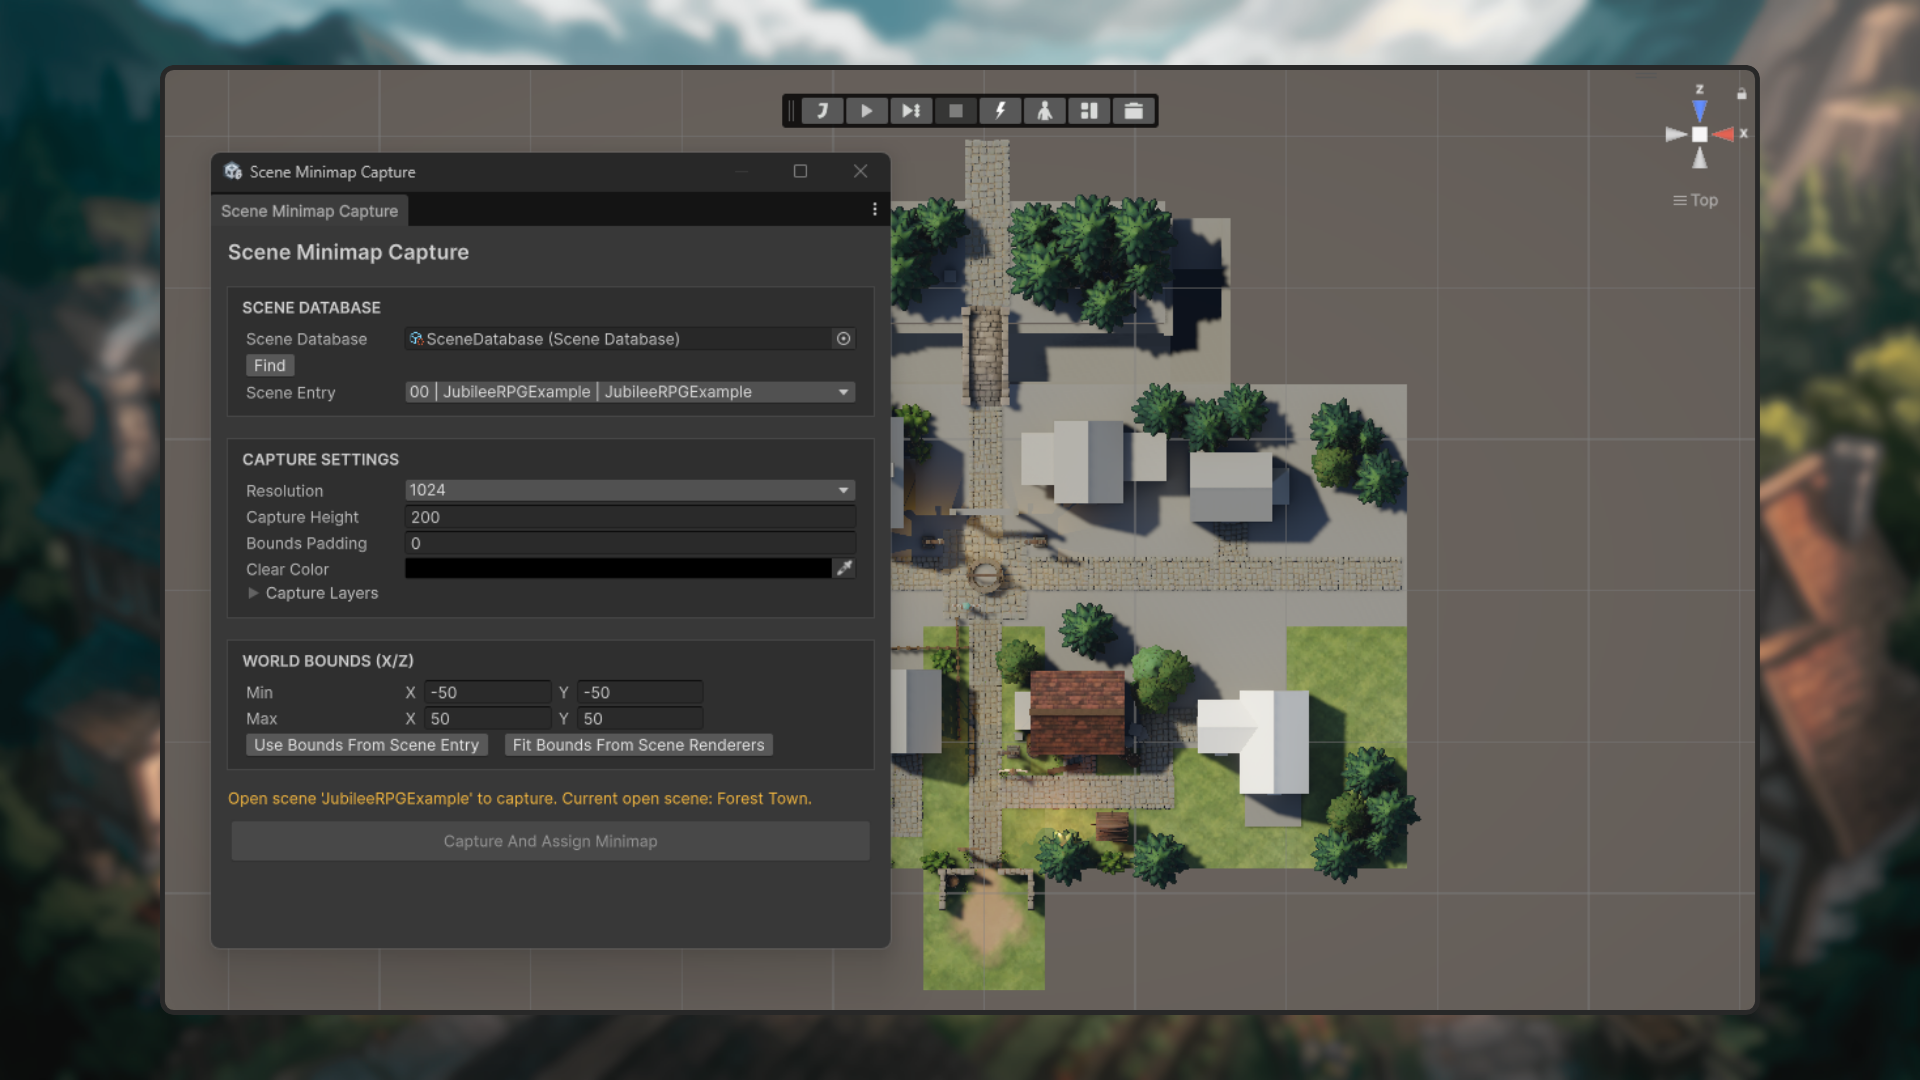
Task: Click Use Bounds From Scene Entry
Action: point(366,745)
